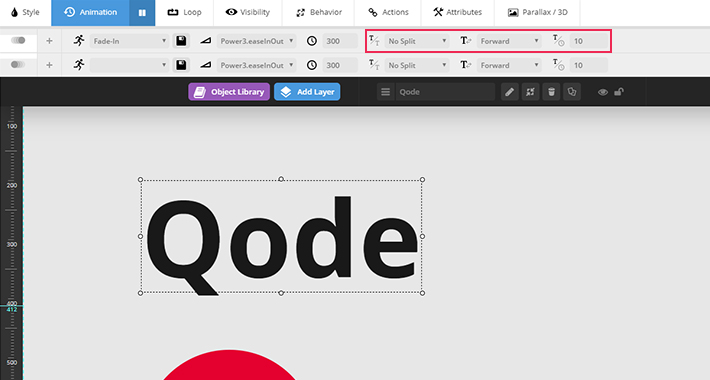Click the 300 duration field on second row
This screenshot has width=710, height=380.
click(340, 65)
